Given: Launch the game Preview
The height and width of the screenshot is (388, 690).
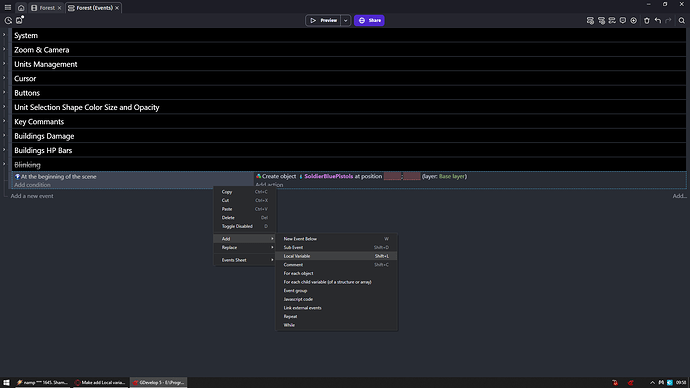Looking at the screenshot, I should click(x=323, y=20).
